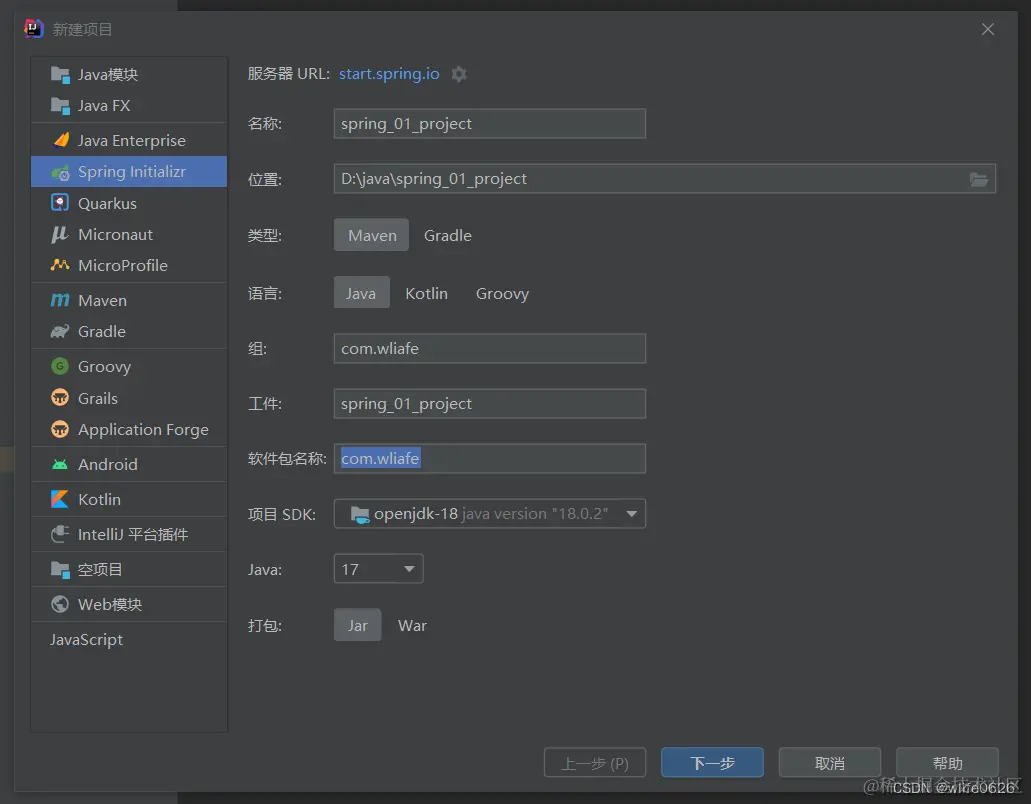This screenshot has width=1031, height=804.
Task: Focus the 组 group field
Action: pos(490,348)
